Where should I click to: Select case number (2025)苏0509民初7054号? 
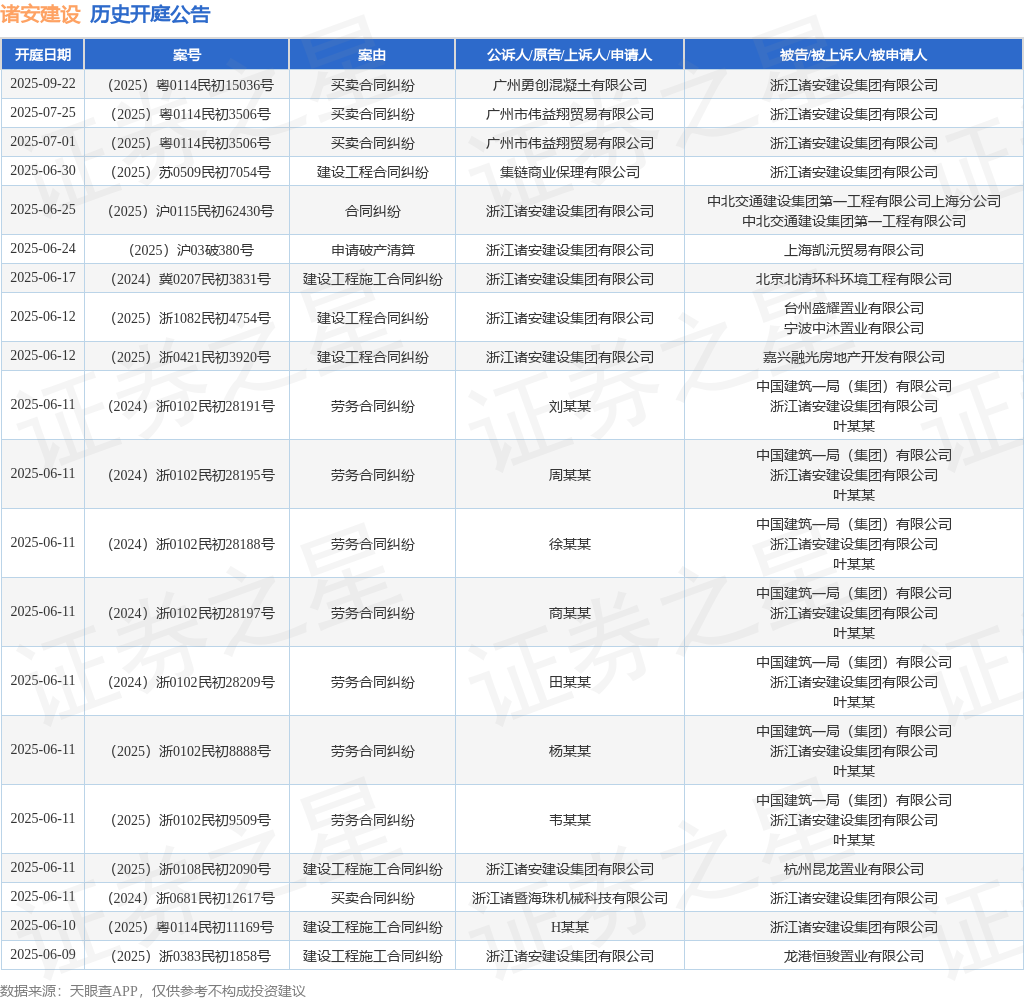pos(191,172)
